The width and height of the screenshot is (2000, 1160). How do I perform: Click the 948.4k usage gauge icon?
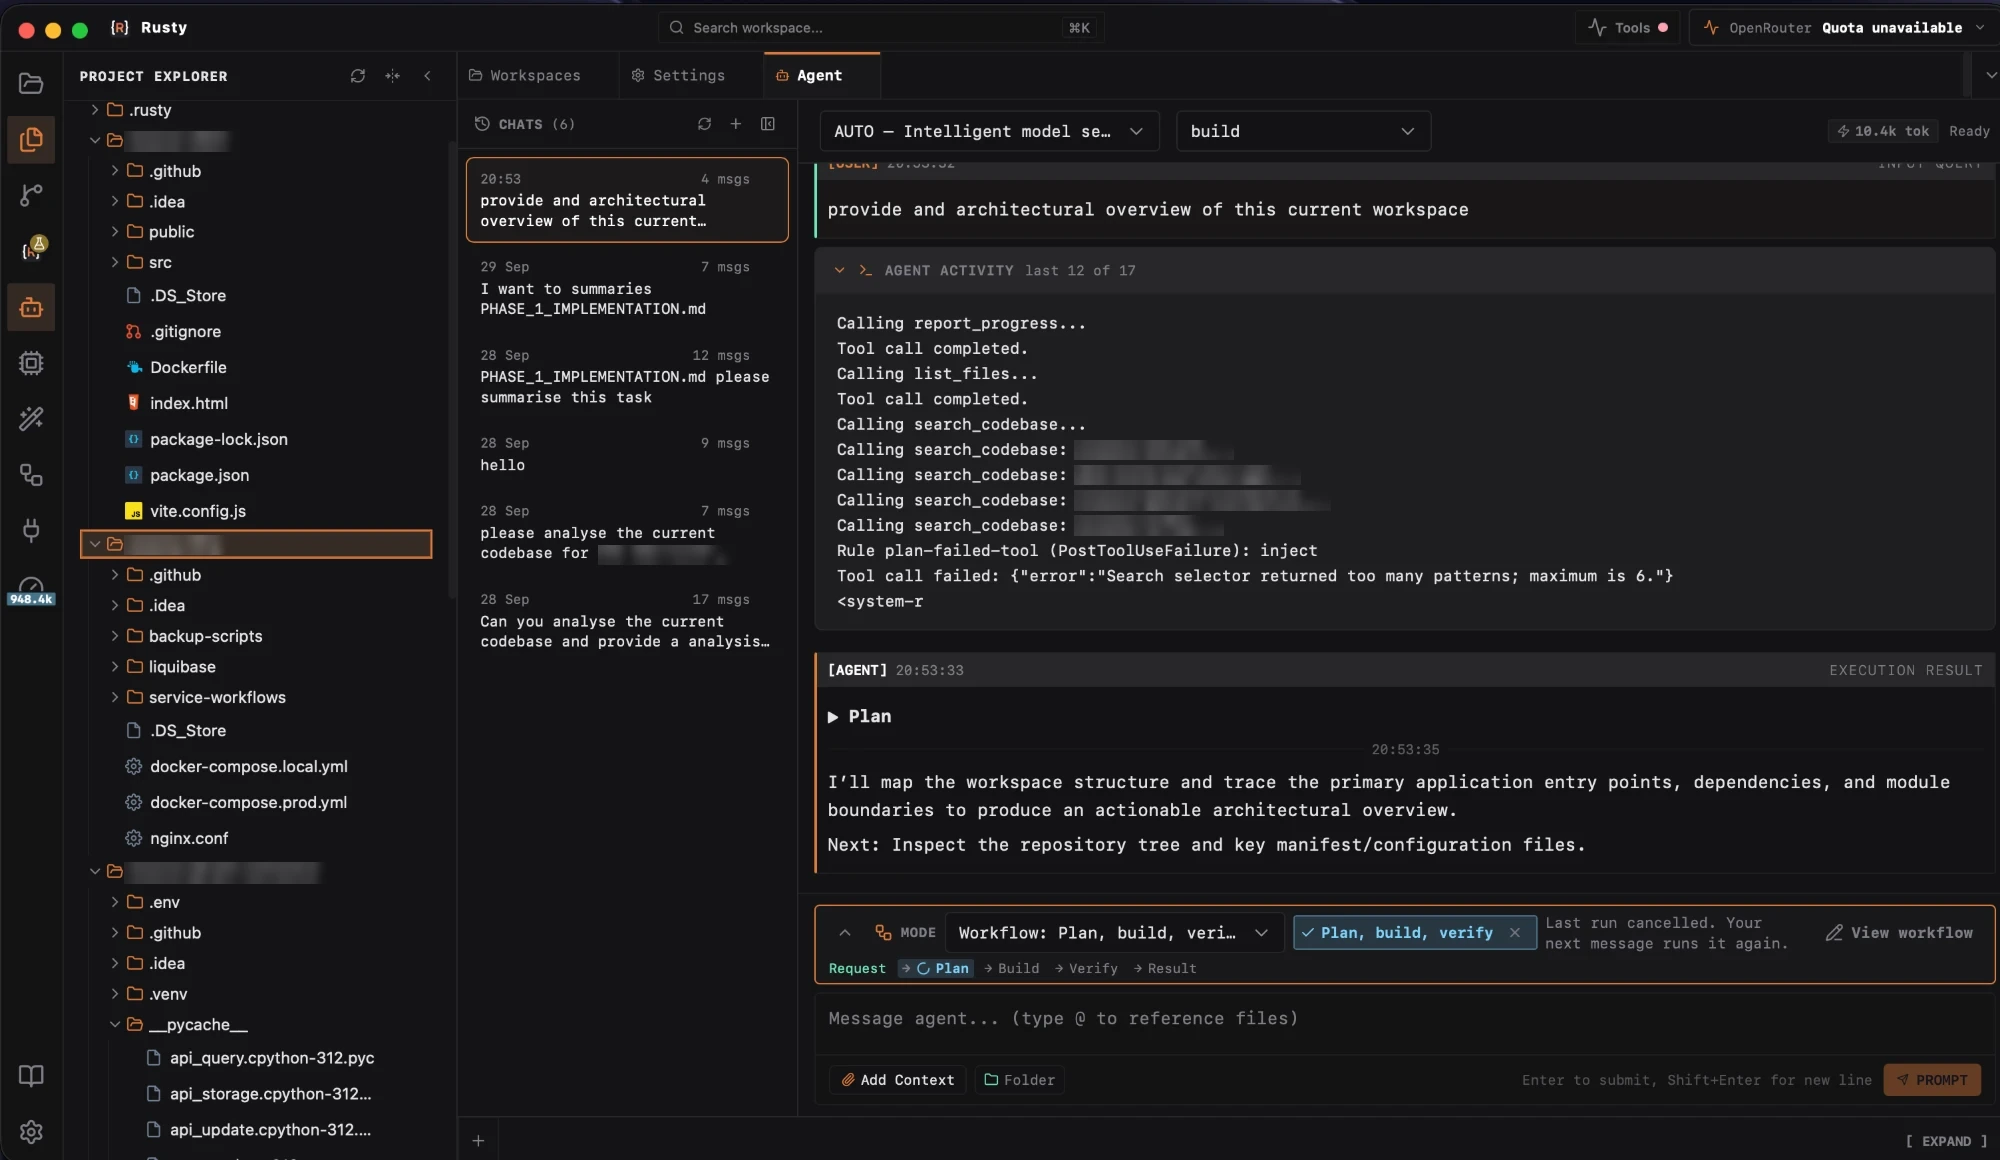(x=31, y=590)
